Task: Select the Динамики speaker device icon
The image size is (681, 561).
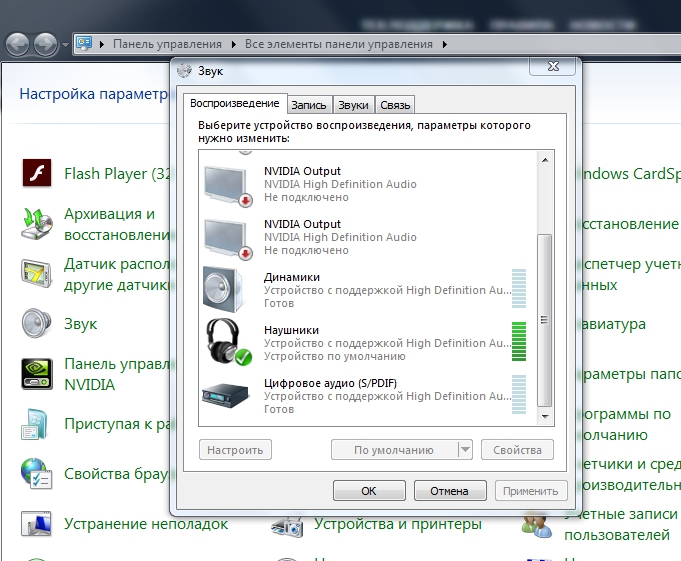Action: pos(223,290)
